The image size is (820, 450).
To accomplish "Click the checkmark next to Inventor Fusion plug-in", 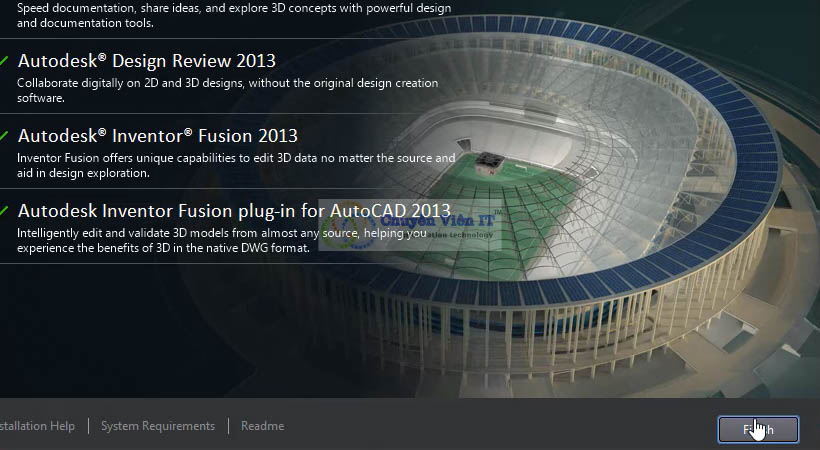I will click(4, 211).
